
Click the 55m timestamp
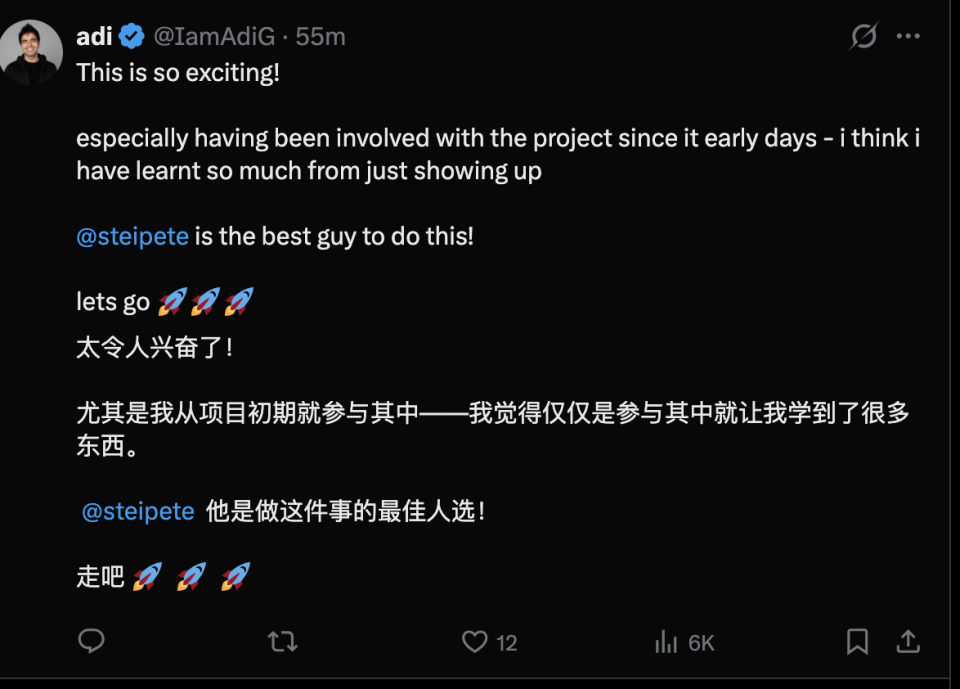pyautogui.click(x=317, y=35)
